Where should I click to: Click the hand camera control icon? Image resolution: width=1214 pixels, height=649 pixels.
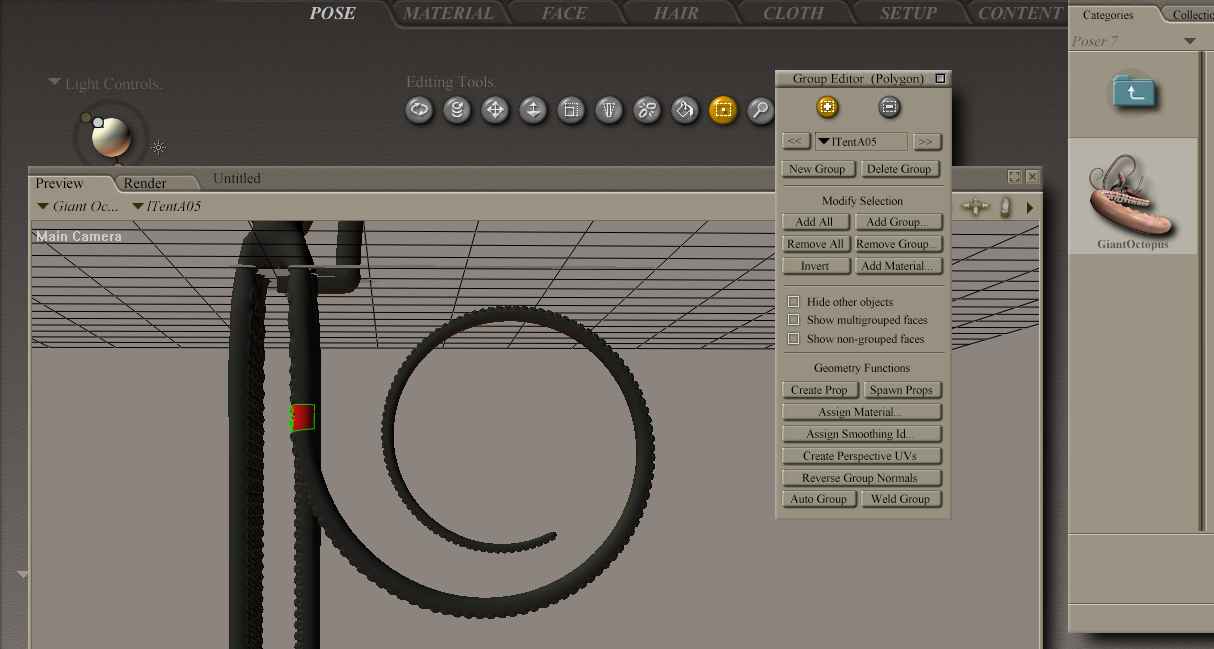pyautogui.click(x=1006, y=207)
